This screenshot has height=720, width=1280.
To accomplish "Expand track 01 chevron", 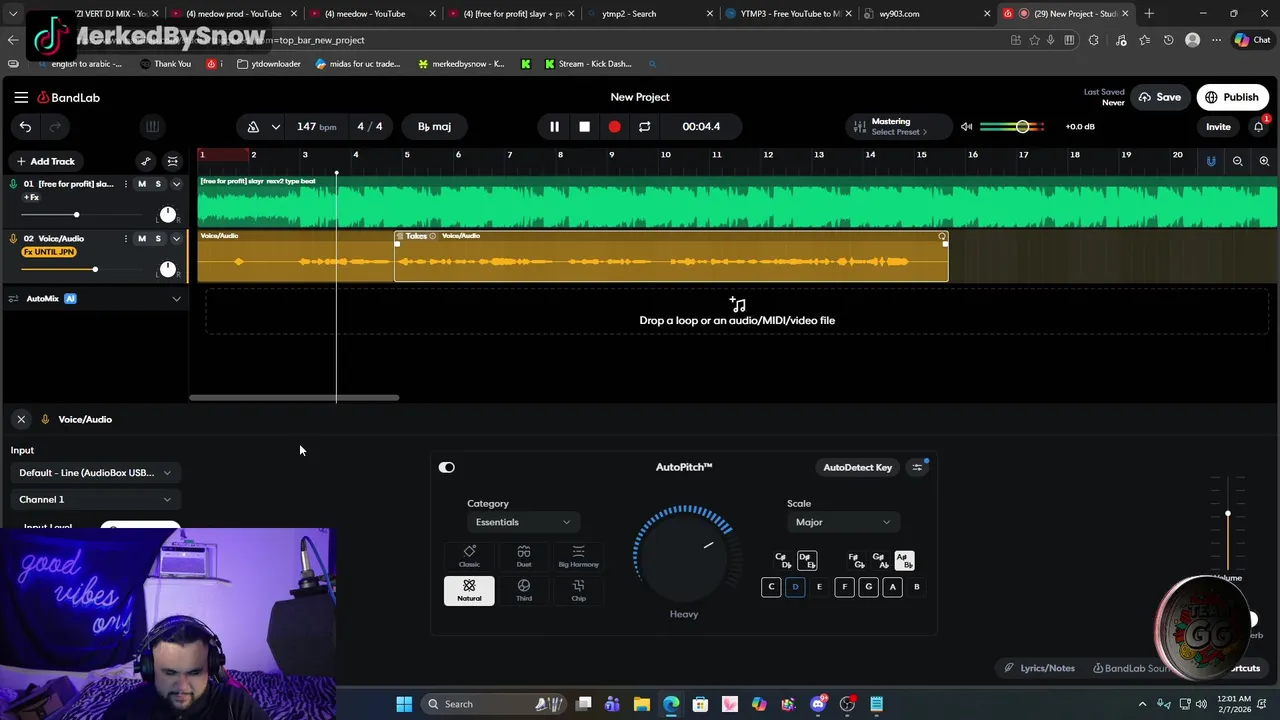I will 176,184.
